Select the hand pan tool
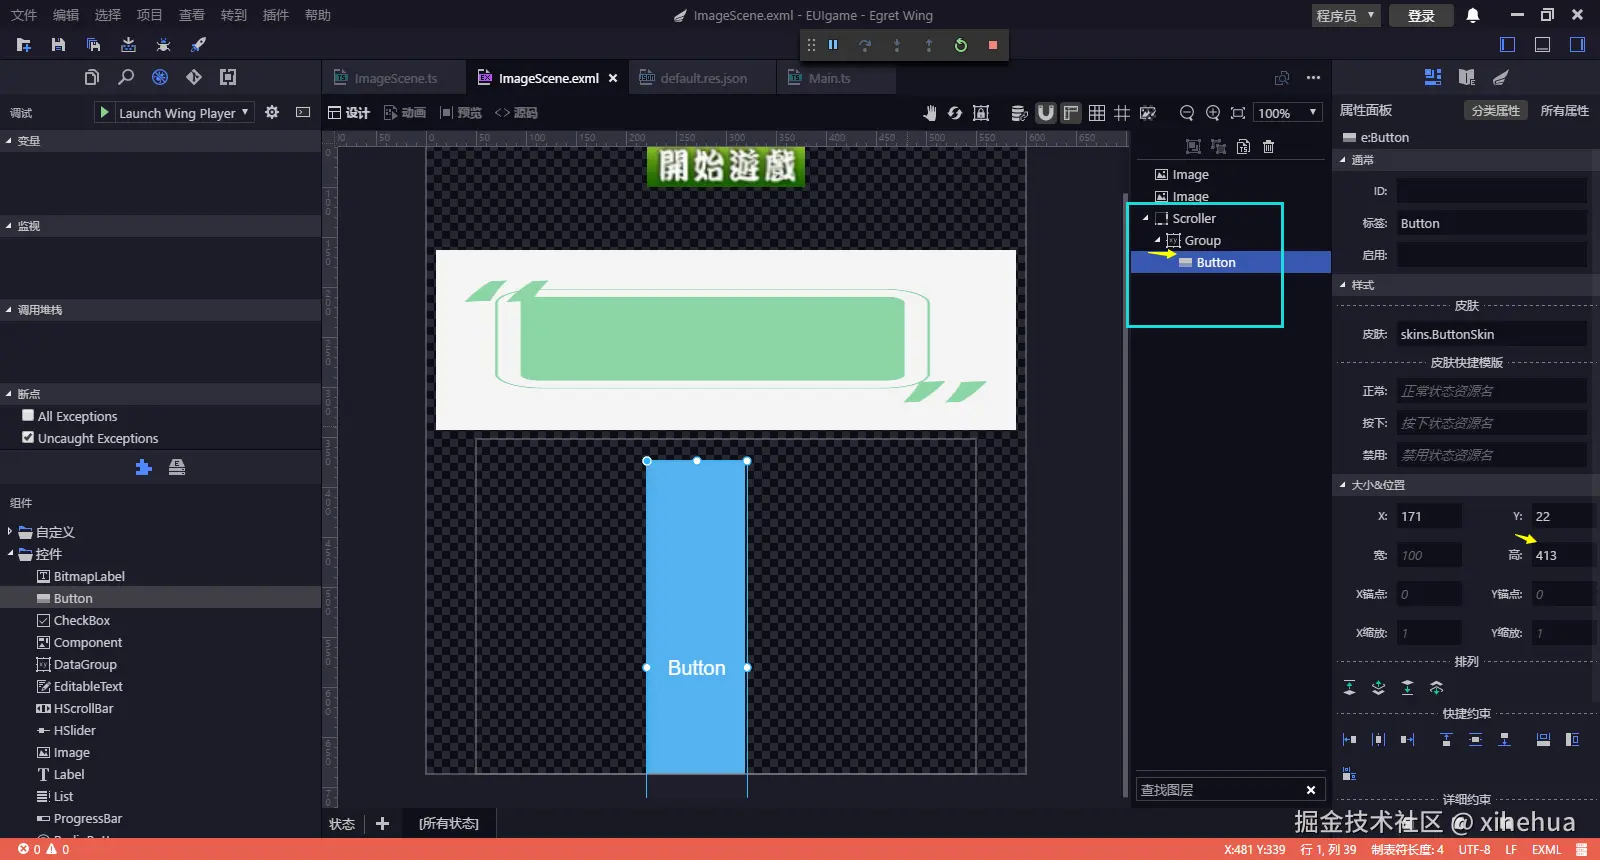 point(929,113)
